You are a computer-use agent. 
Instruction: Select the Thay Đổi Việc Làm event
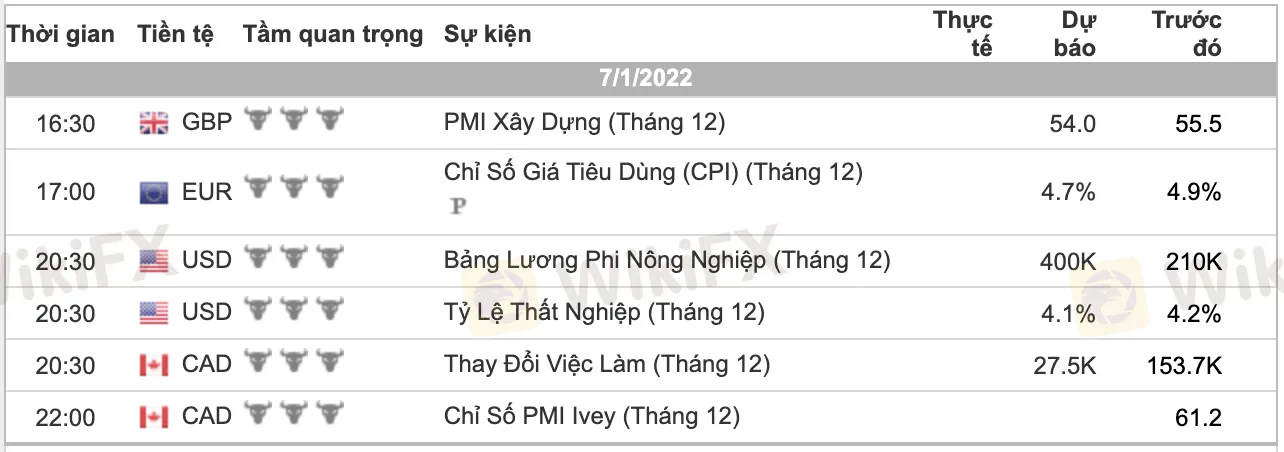[x=607, y=364]
